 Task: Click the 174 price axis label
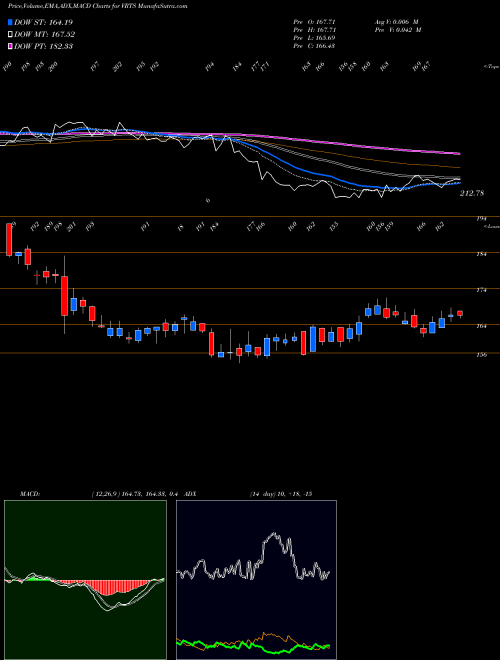click(482, 290)
